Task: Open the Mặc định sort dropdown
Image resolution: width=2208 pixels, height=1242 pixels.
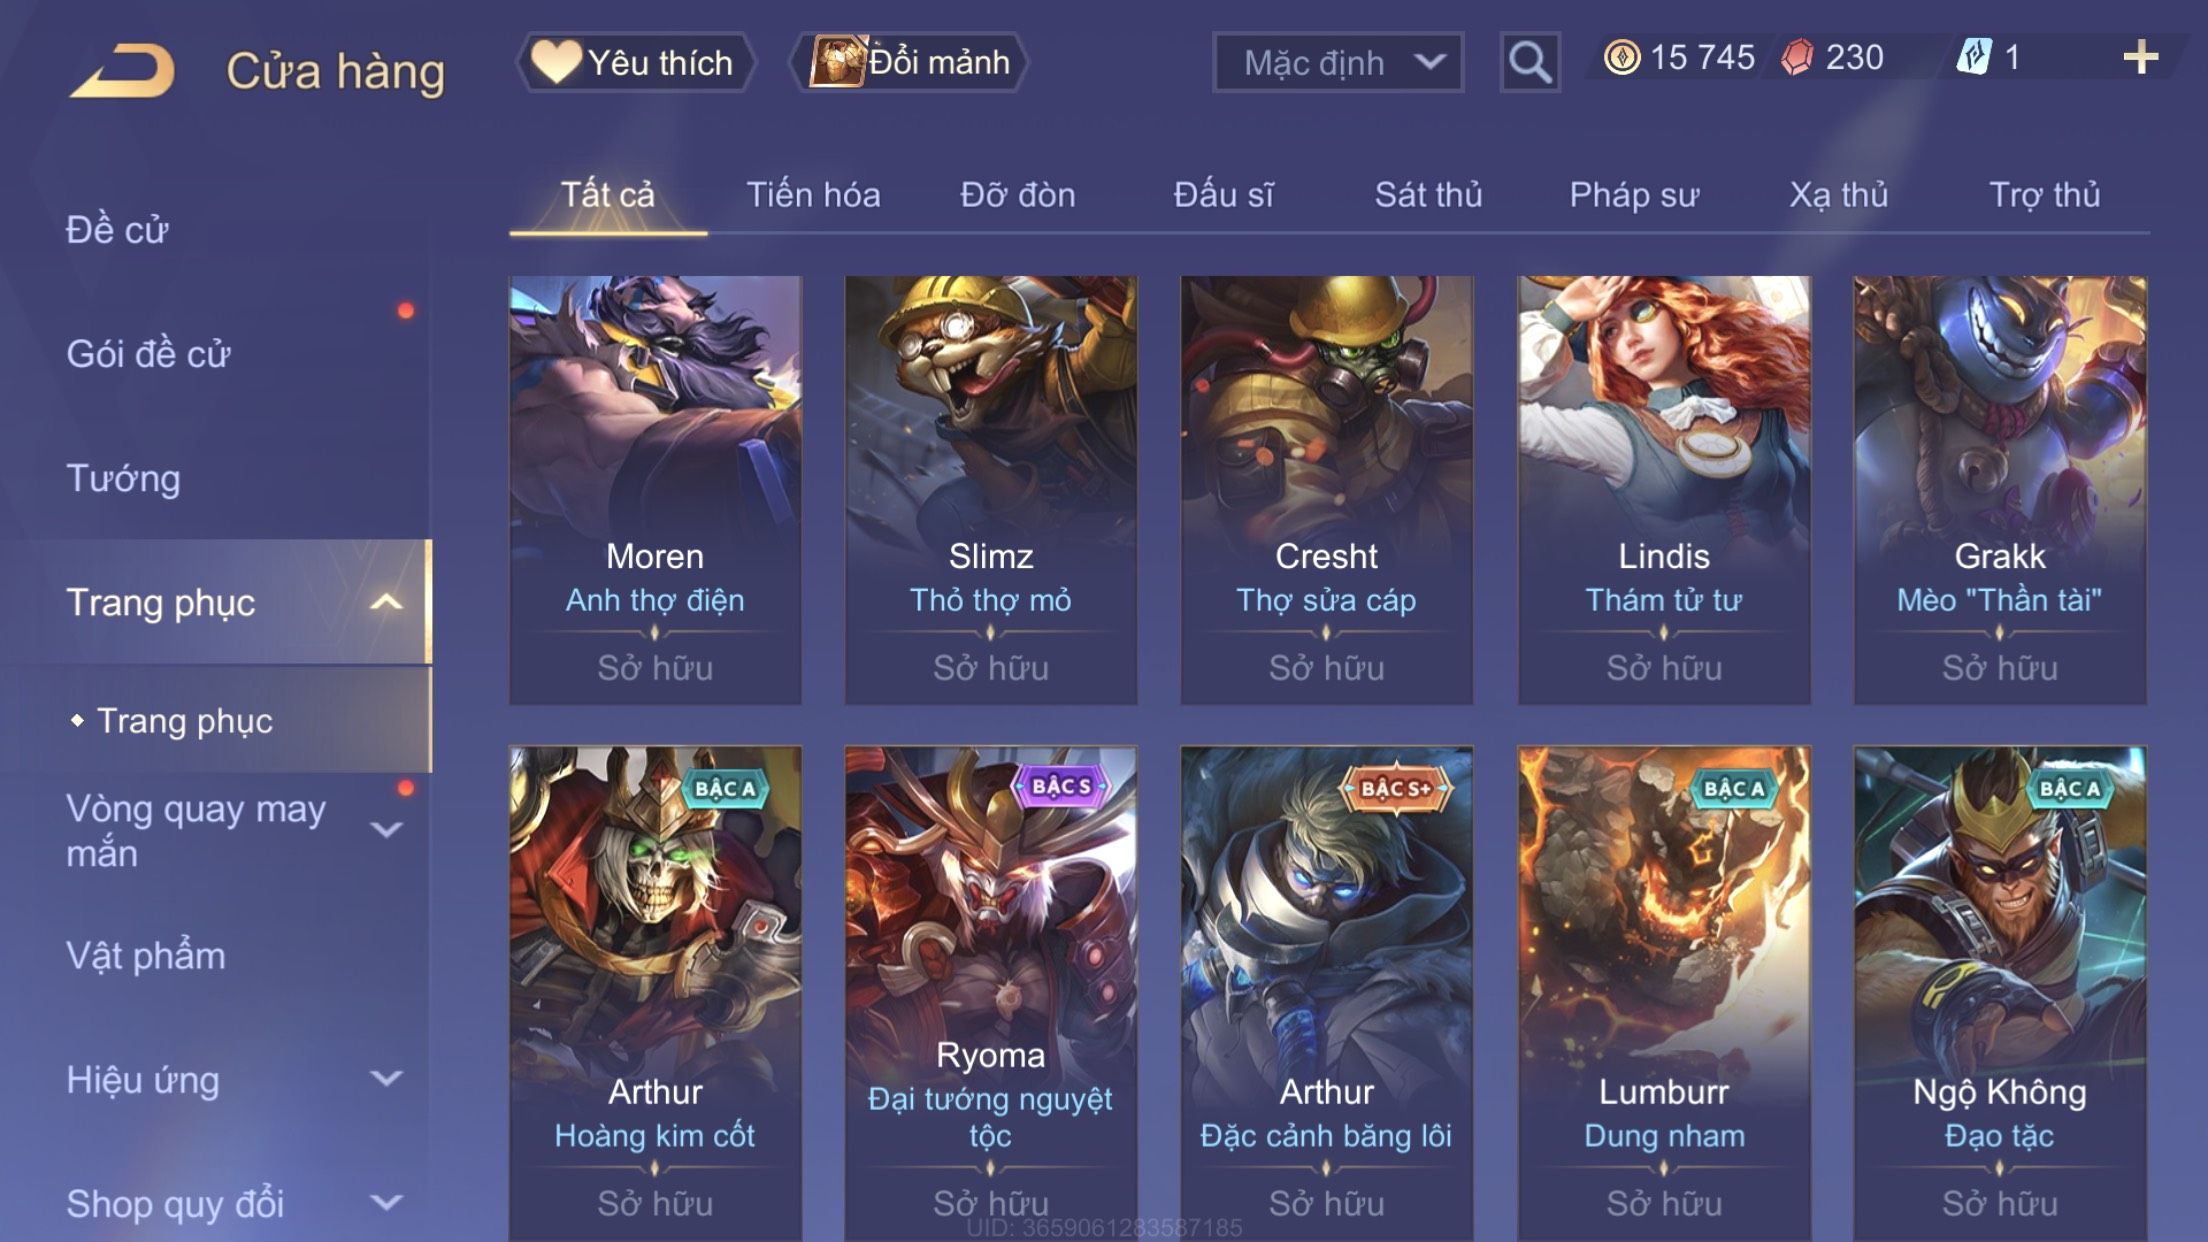Action: (1338, 62)
